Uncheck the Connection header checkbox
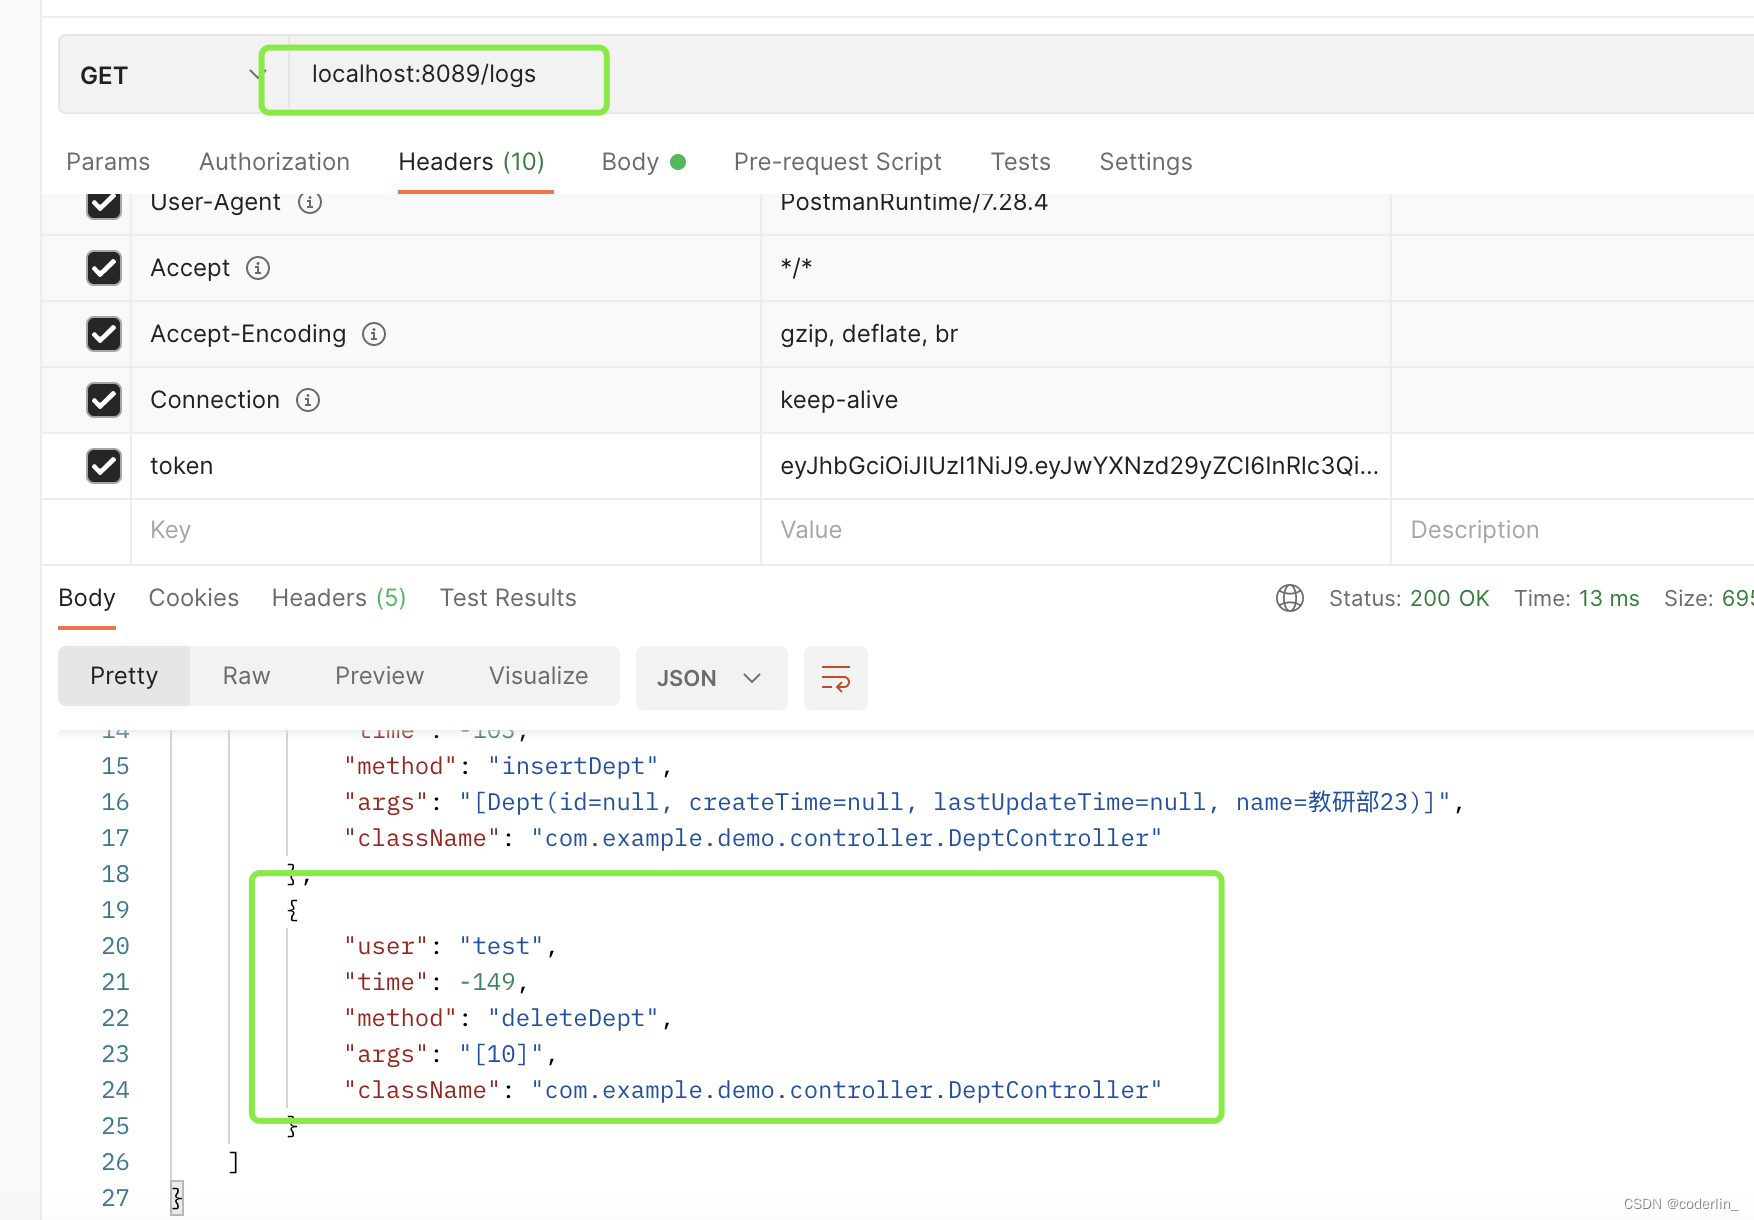 pos(104,400)
